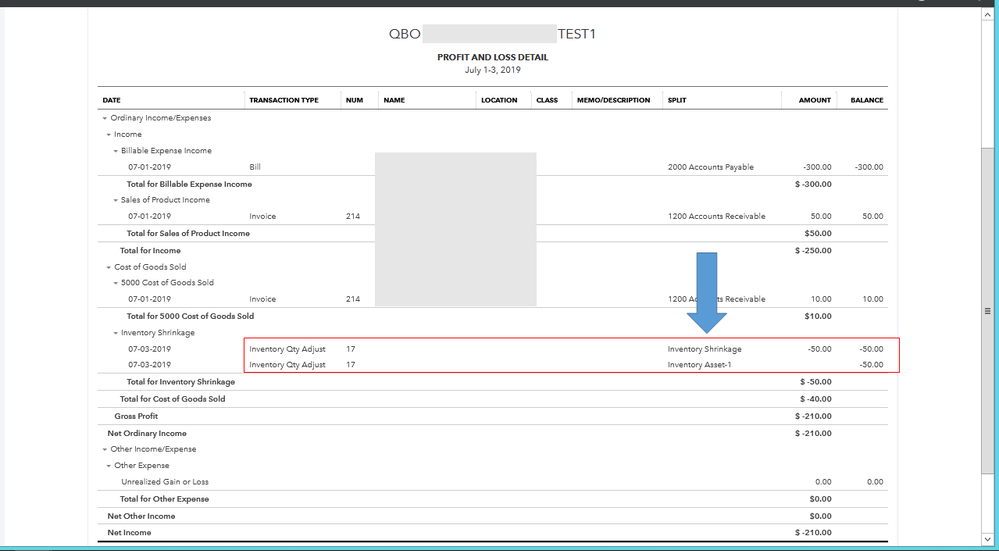
Task: Click the -300.00 amount in Bill row
Action: pyautogui.click(x=817, y=168)
